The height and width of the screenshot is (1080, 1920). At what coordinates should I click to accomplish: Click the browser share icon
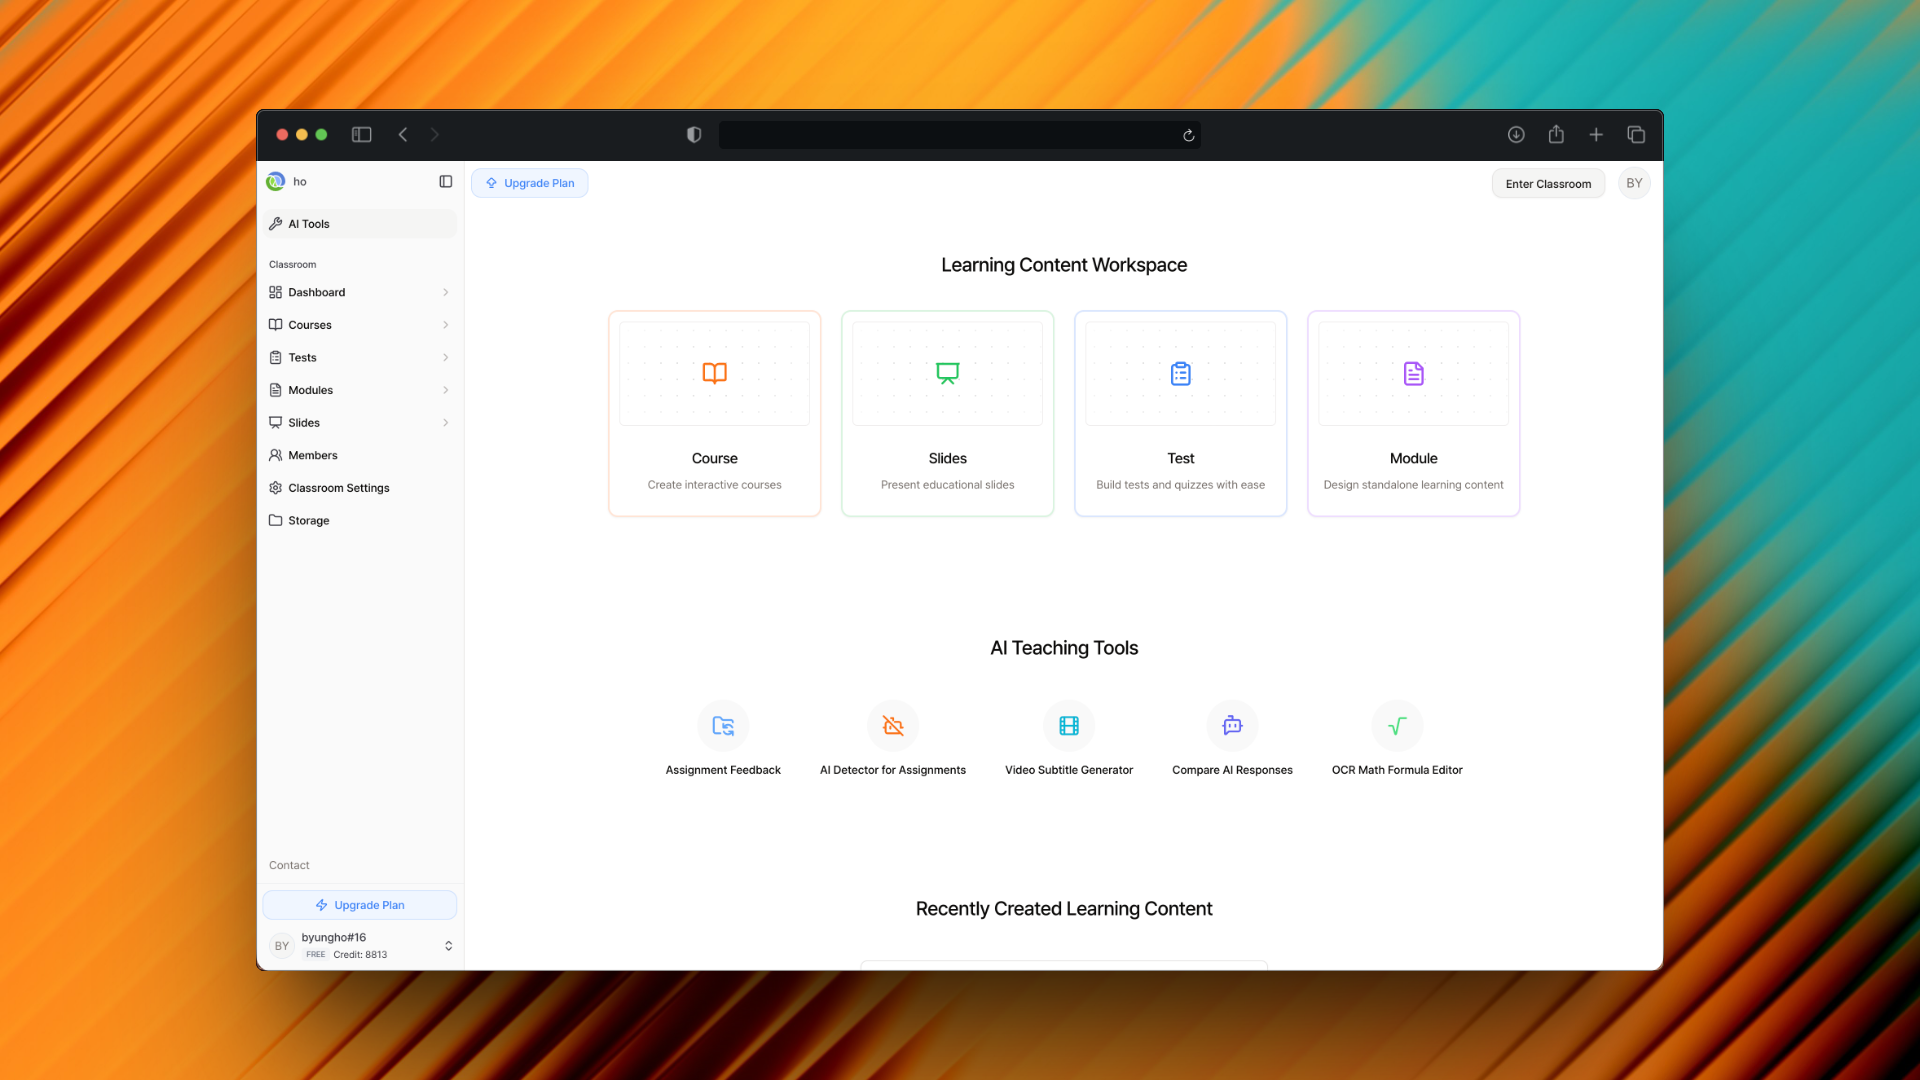(1556, 135)
